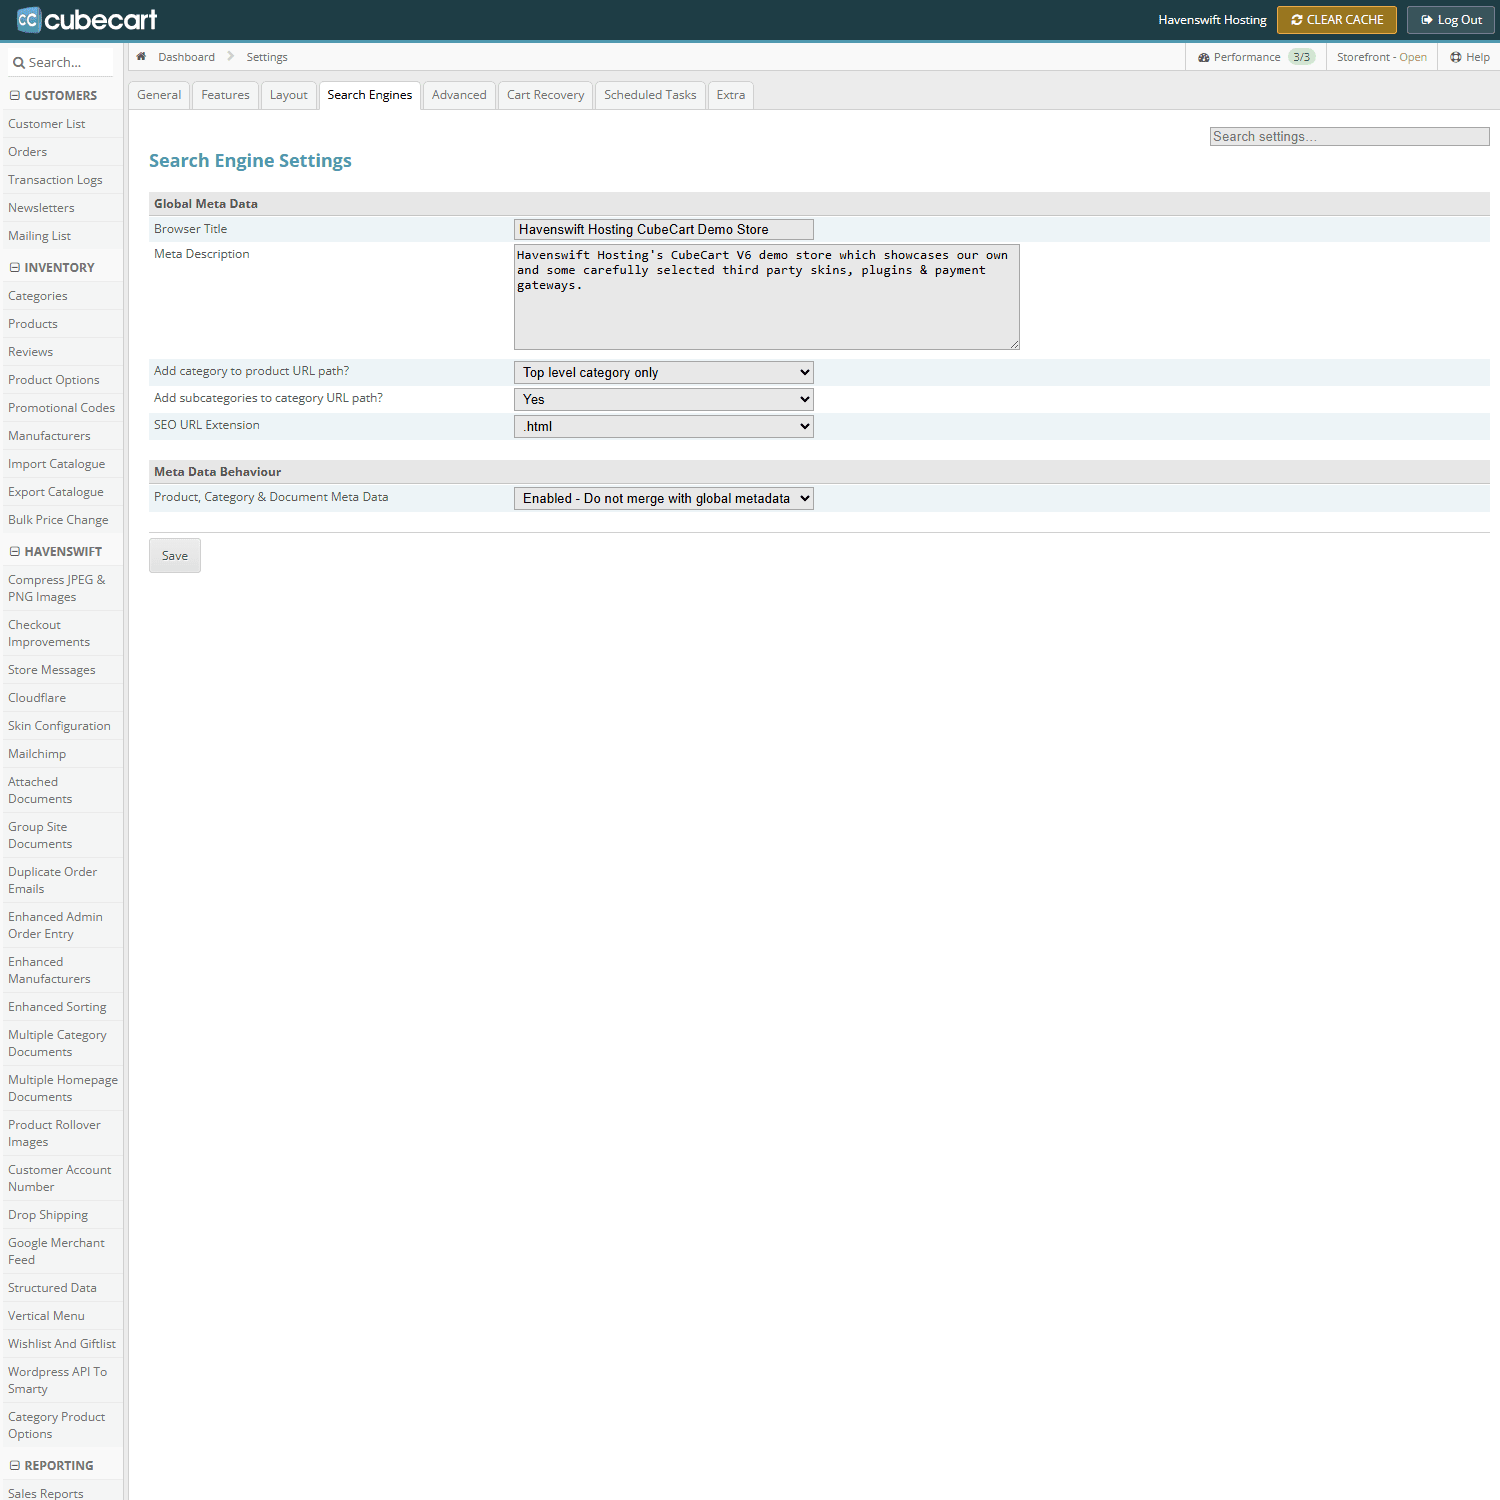Open Wishlist And Giftlist in sidebar
This screenshot has width=1500, height=1500.
click(x=62, y=1344)
